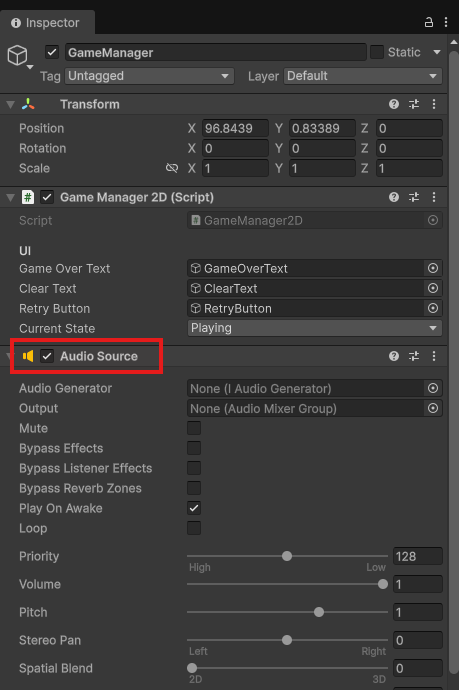Click the Inspector lock icon
Viewport: 459px width, 690px height.
[429, 22]
